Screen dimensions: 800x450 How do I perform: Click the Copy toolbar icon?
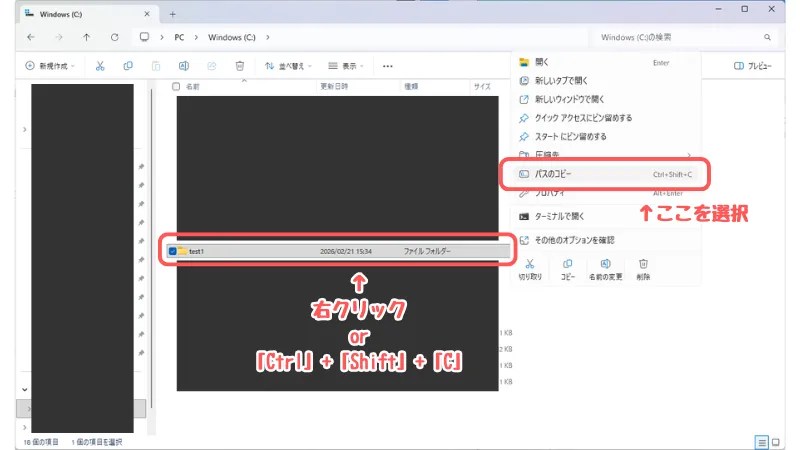128,66
